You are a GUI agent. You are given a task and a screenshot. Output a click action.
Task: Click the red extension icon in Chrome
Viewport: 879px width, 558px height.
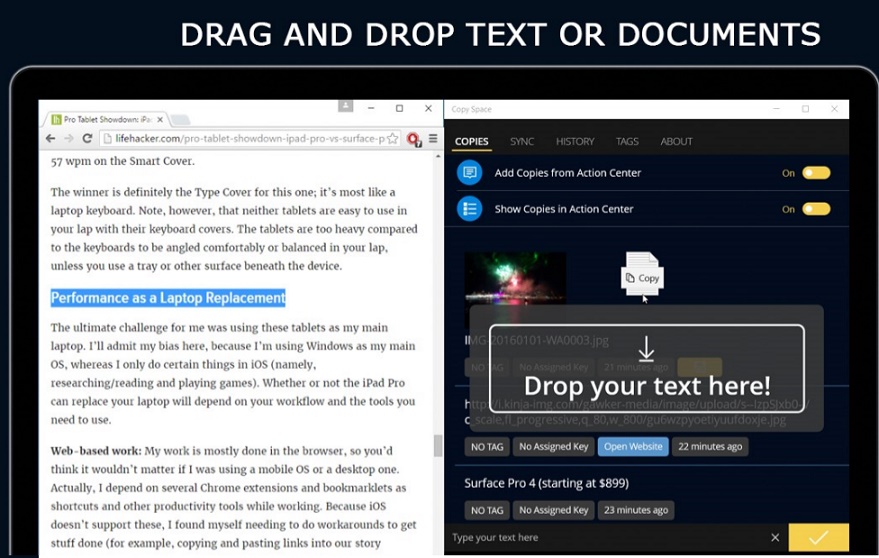click(413, 139)
